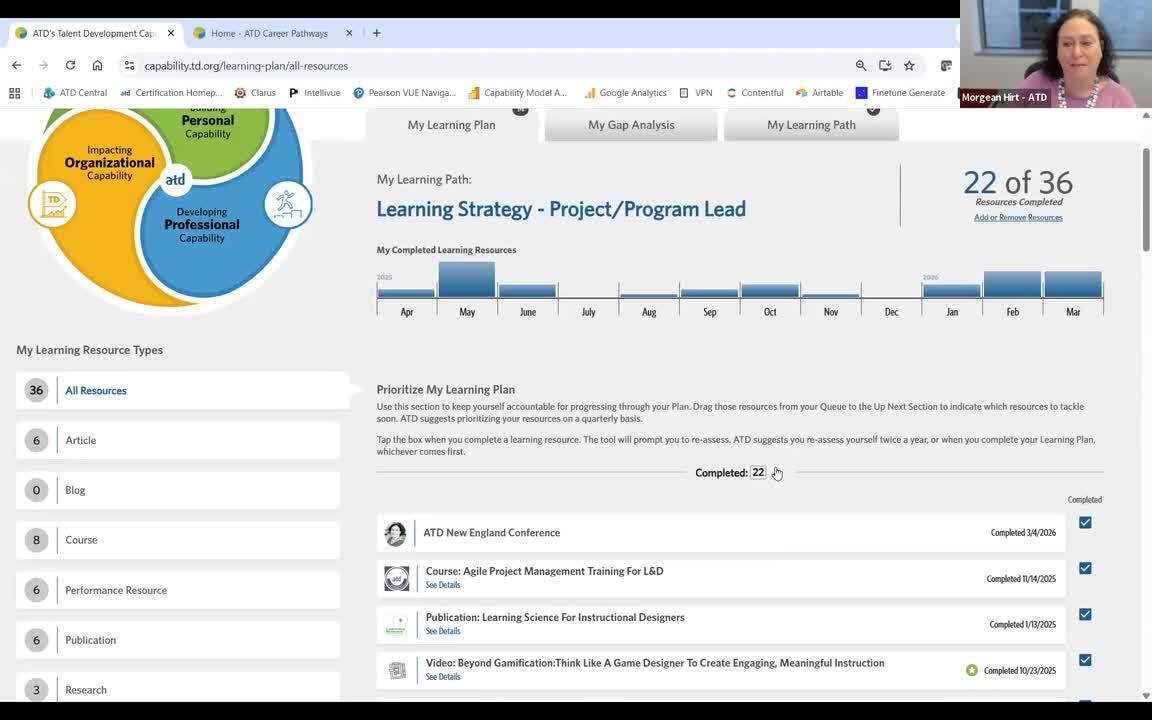Screen dimensions: 1152x720
Task: Click the browser home icon
Action: click(97, 65)
